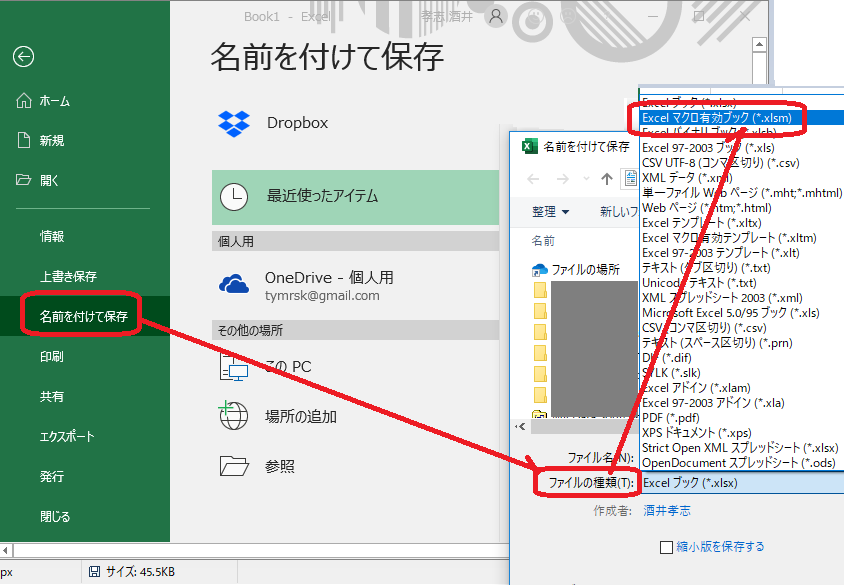Click the Dropbox logo icon
Screen dimensions: 844x586
[x=234, y=123]
